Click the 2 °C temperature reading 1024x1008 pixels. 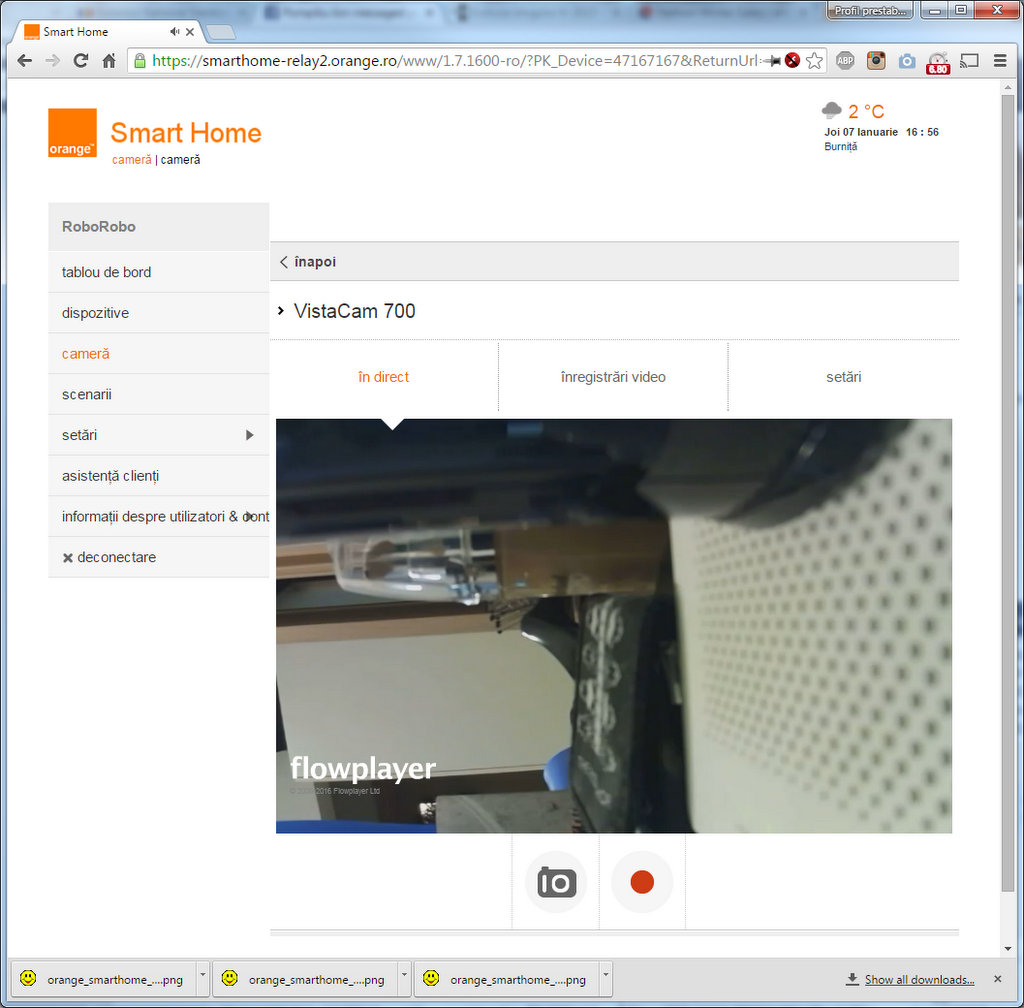click(866, 112)
